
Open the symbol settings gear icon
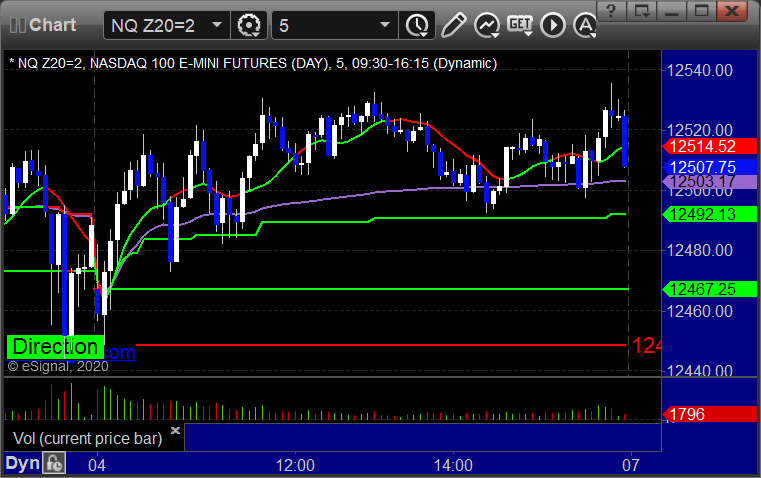[x=248, y=25]
